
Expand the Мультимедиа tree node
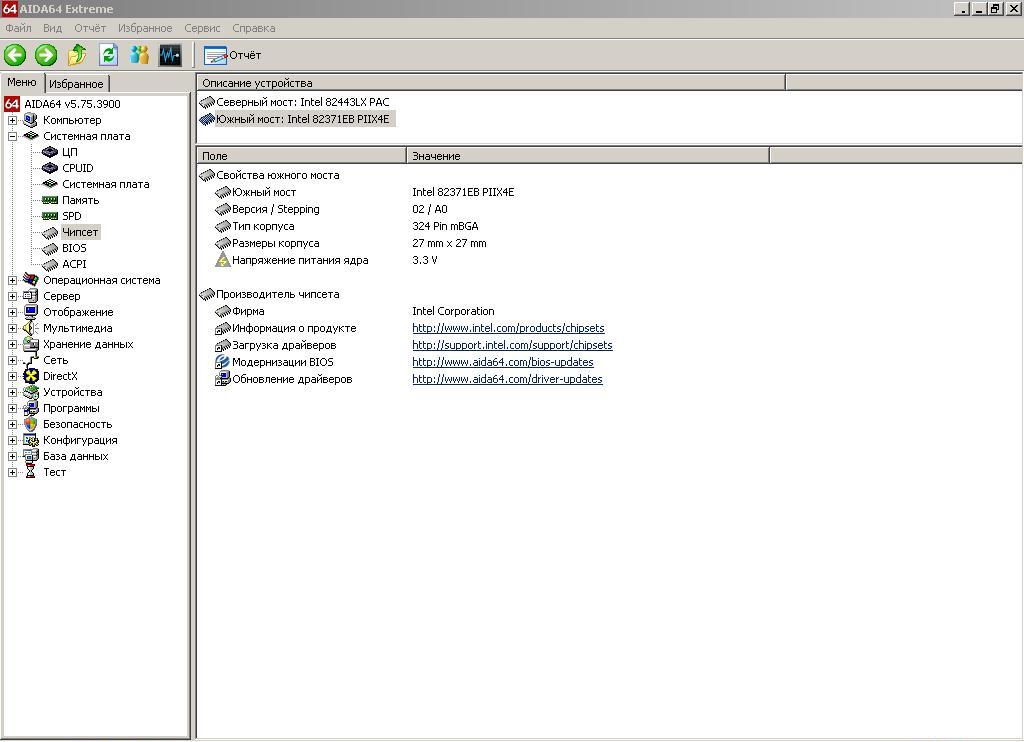(x=12, y=329)
